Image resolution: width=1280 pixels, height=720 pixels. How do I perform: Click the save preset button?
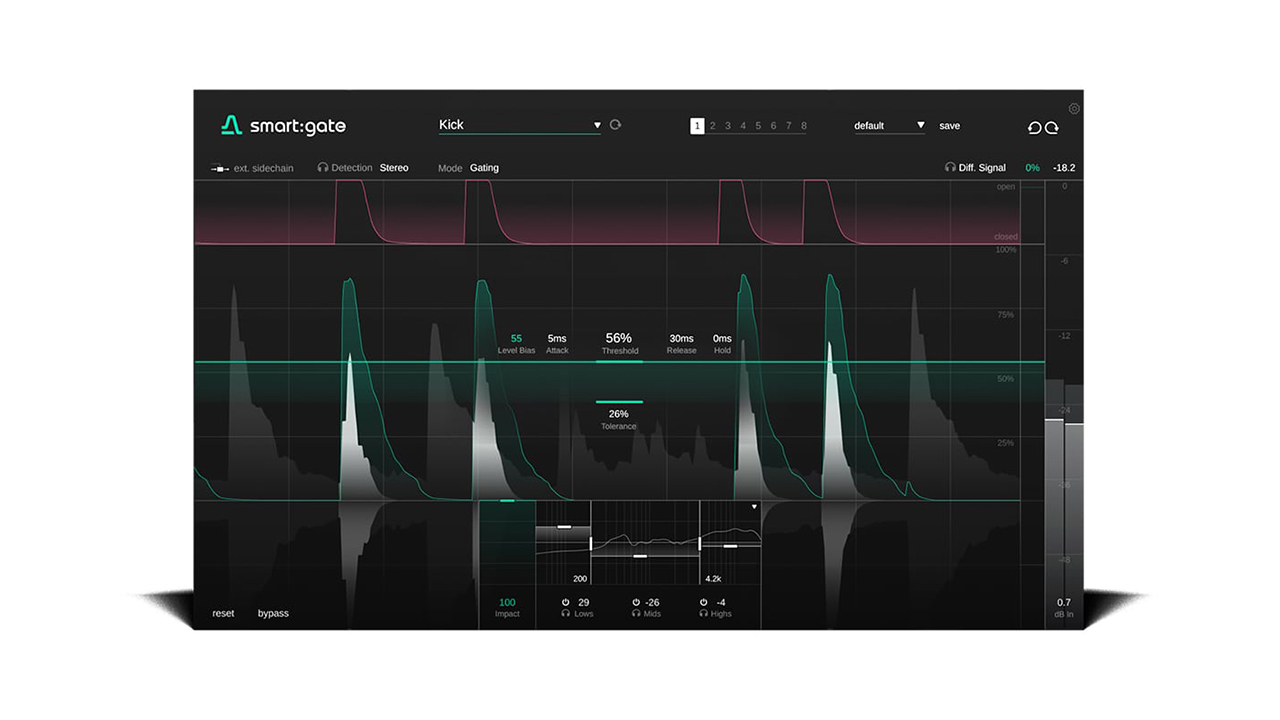(950, 126)
